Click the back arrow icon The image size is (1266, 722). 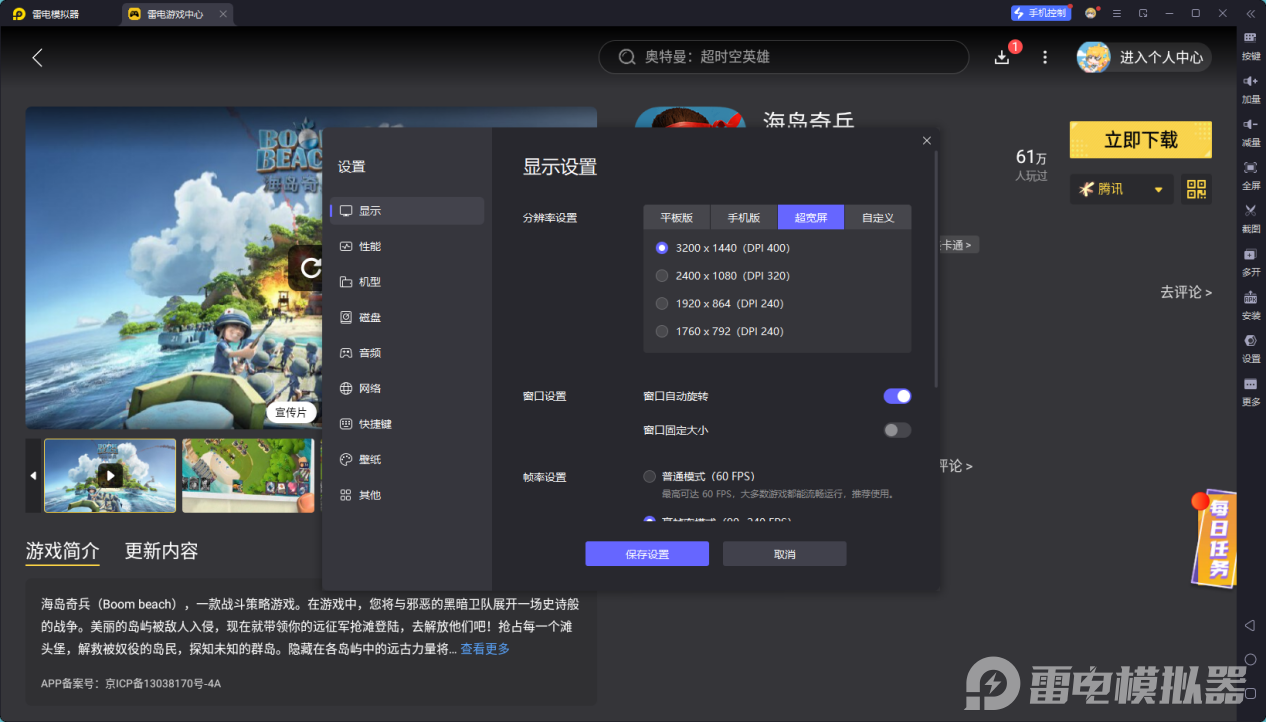(37, 58)
